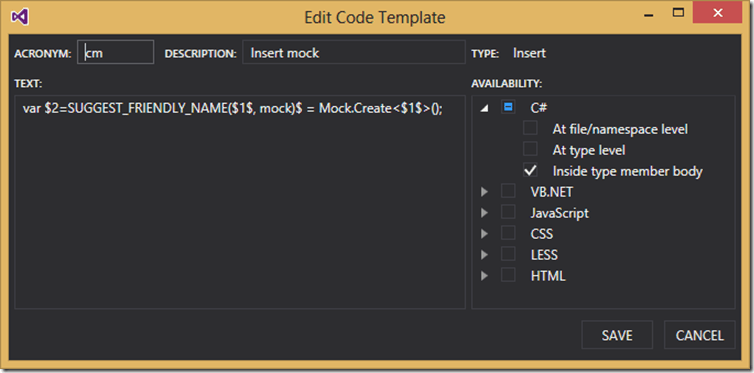This screenshot has height=373, width=754.
Task: Click 'At file/namespace level' label text
Action: 620,129
